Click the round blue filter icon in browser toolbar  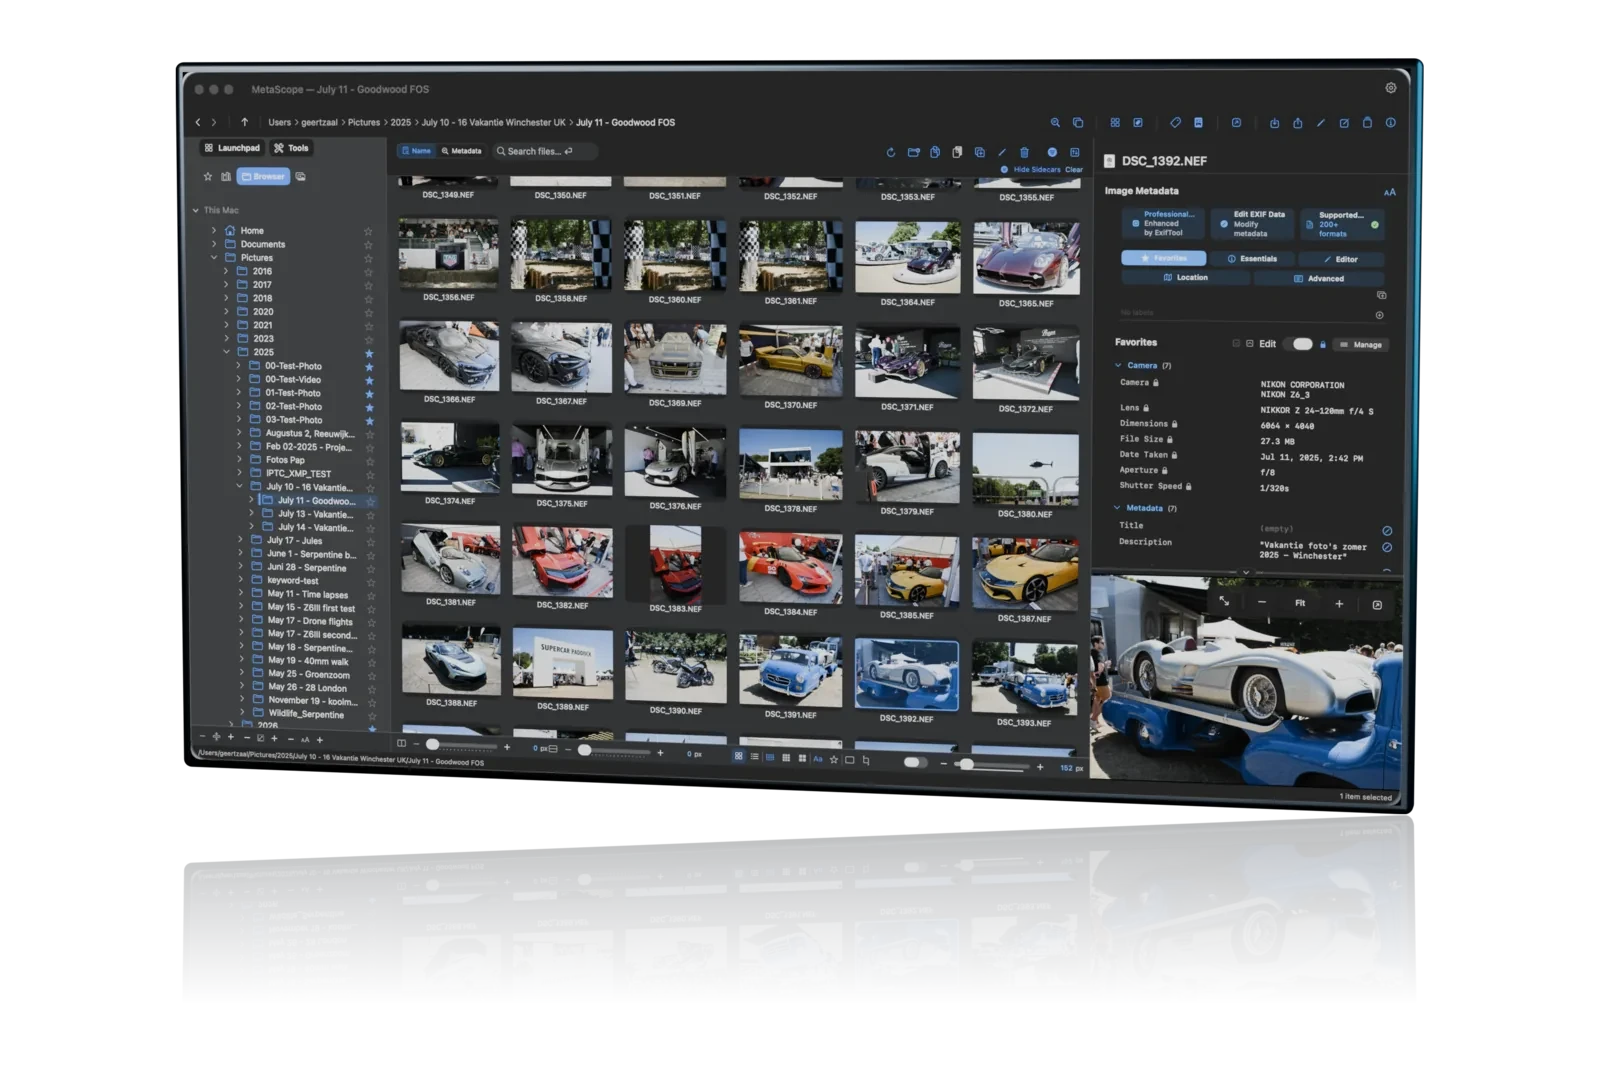point(1052,152)
